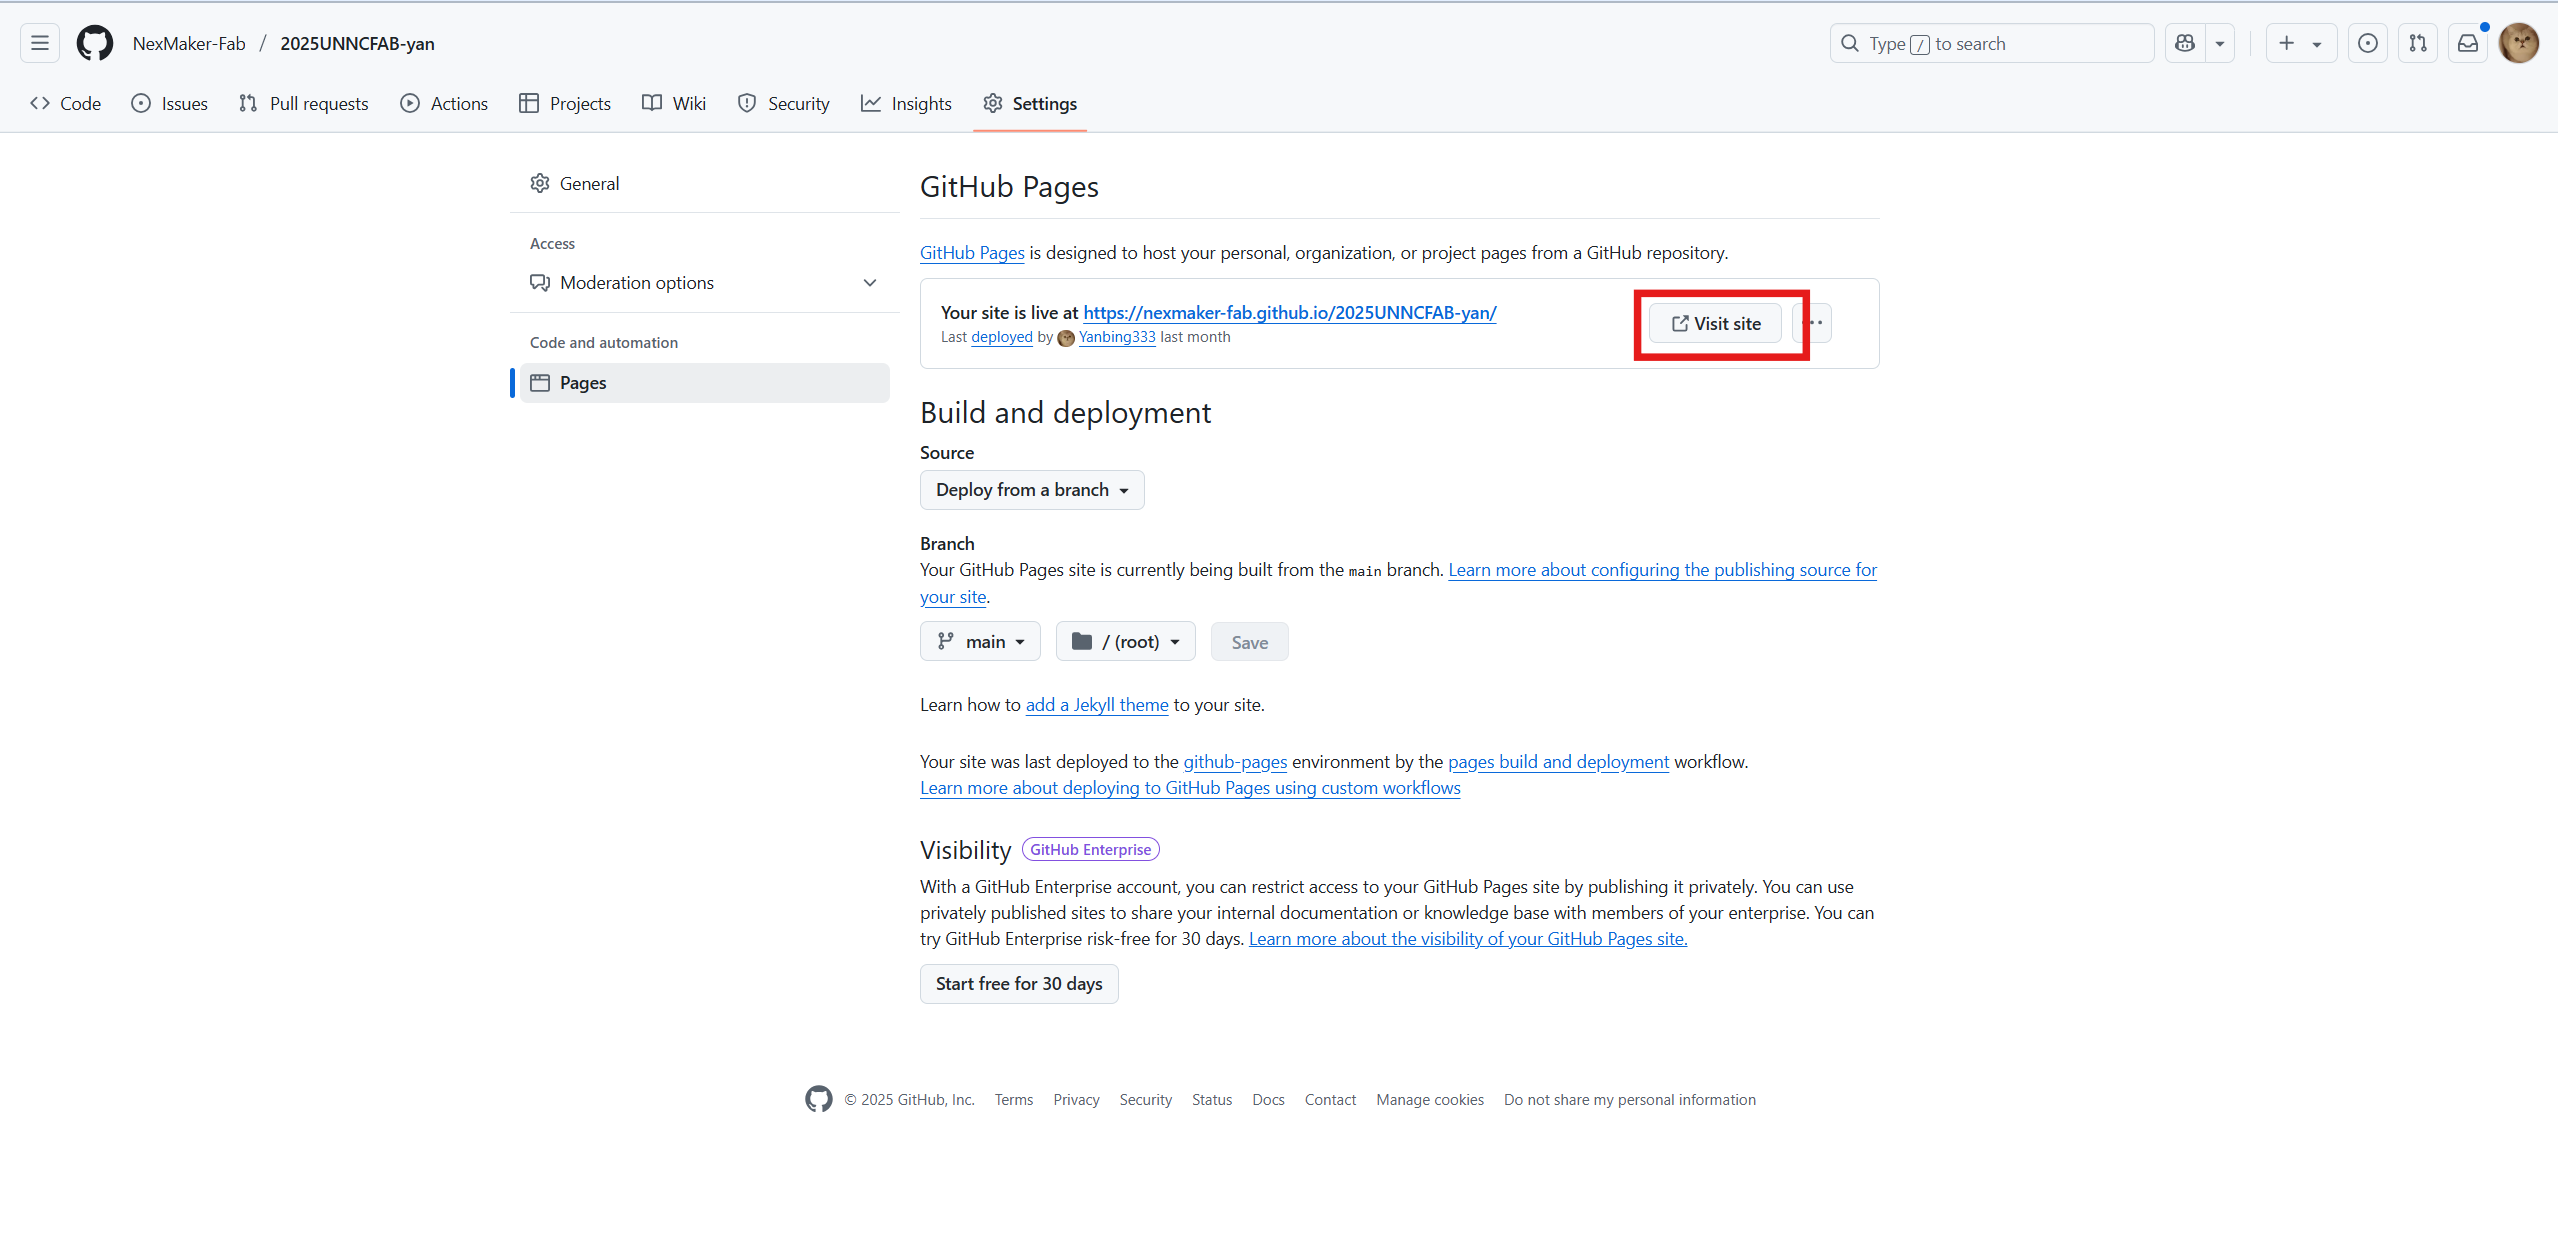Open the main branch selector
2558x1260 pixels.
click(x=980, y=641)
